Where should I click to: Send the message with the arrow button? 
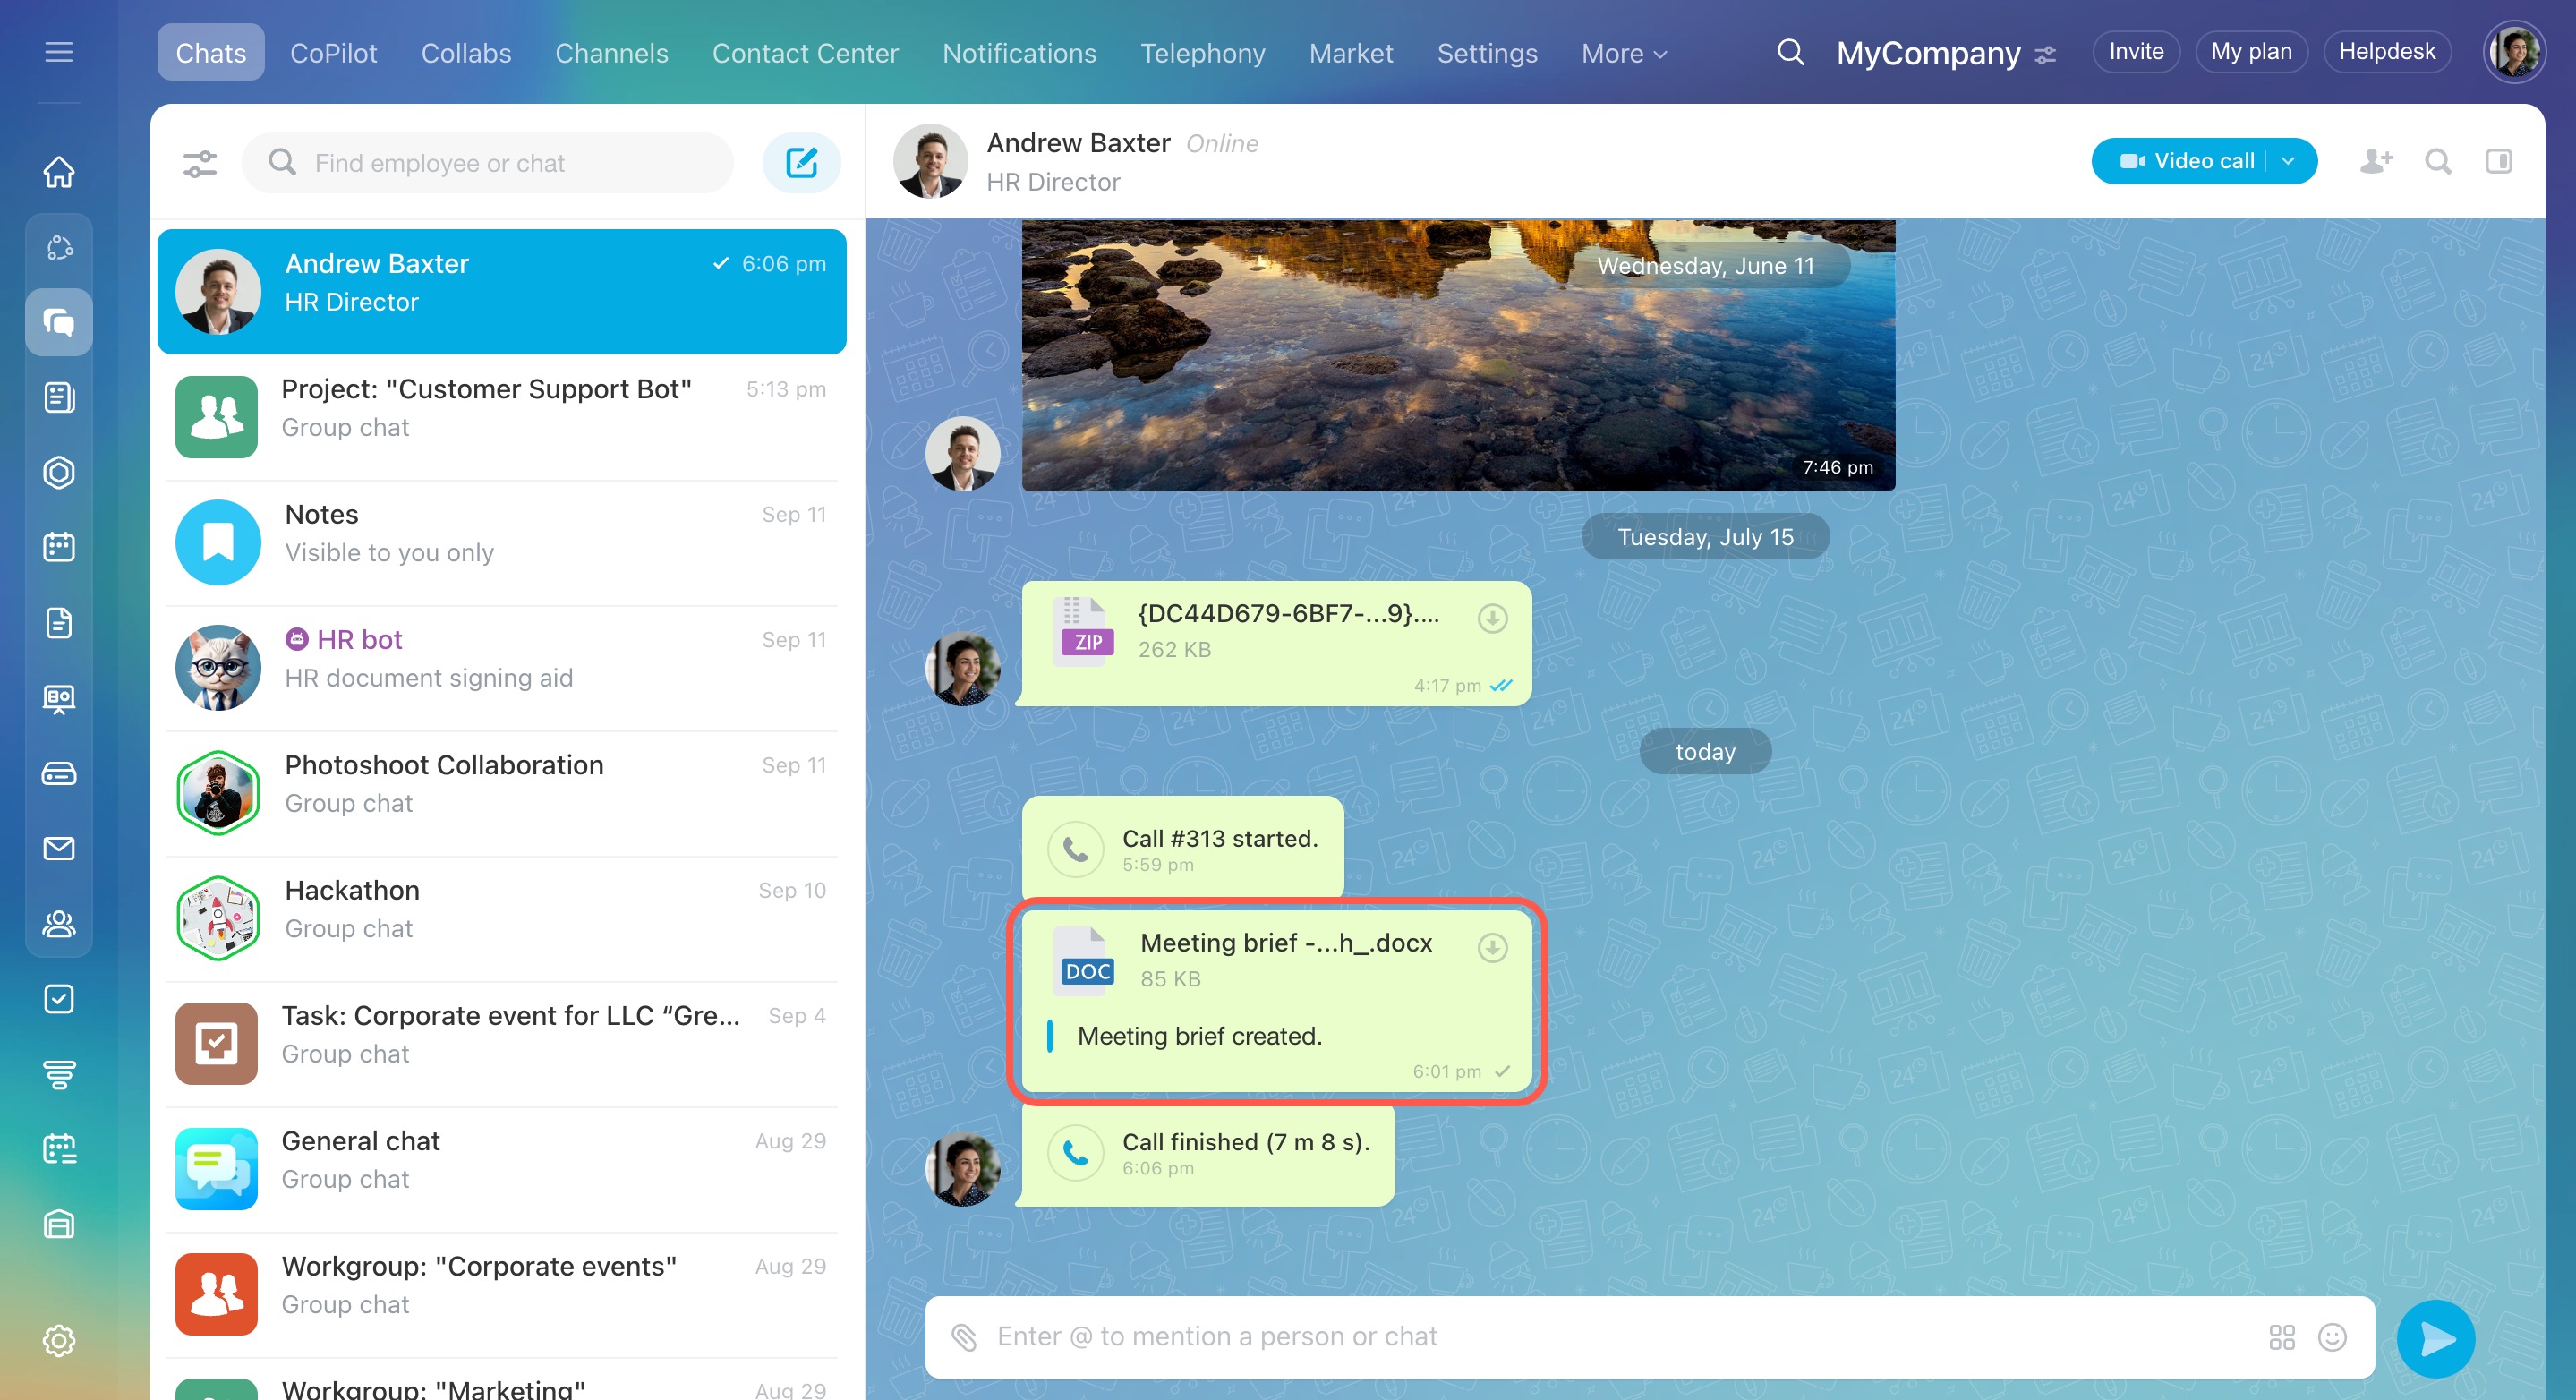pyautogui.click(x=2436, y=1338)
